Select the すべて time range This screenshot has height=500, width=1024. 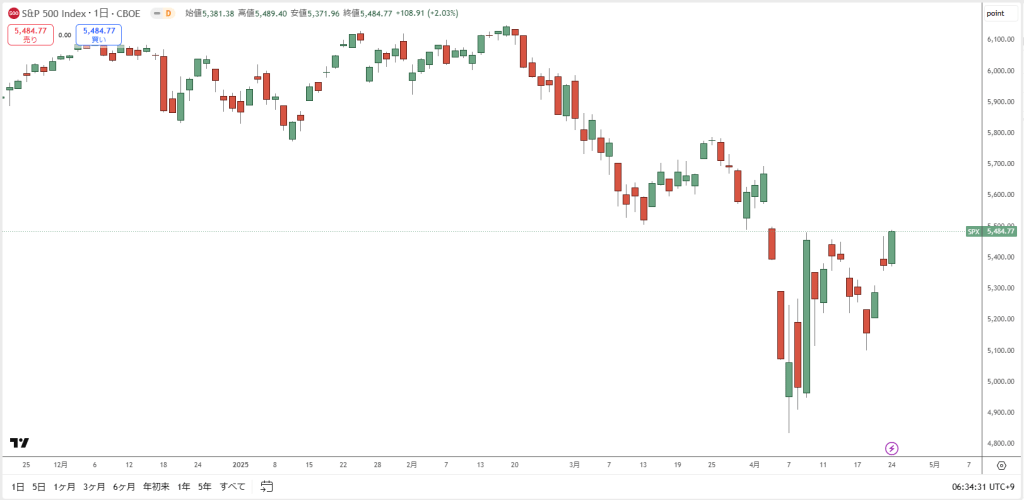tap(232, 486)
